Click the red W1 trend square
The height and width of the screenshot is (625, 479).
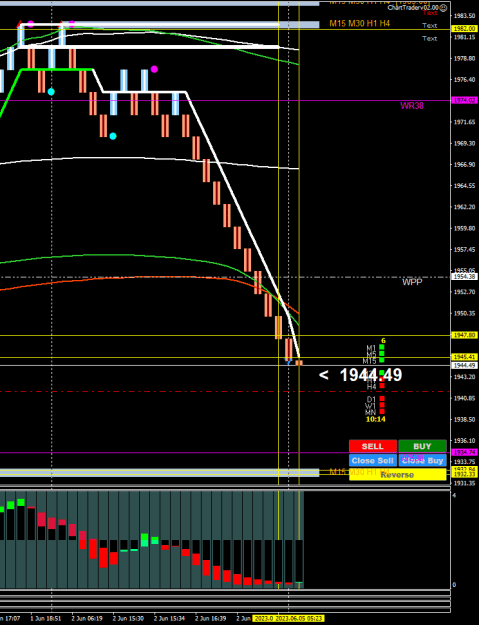(x=382, y=405)
